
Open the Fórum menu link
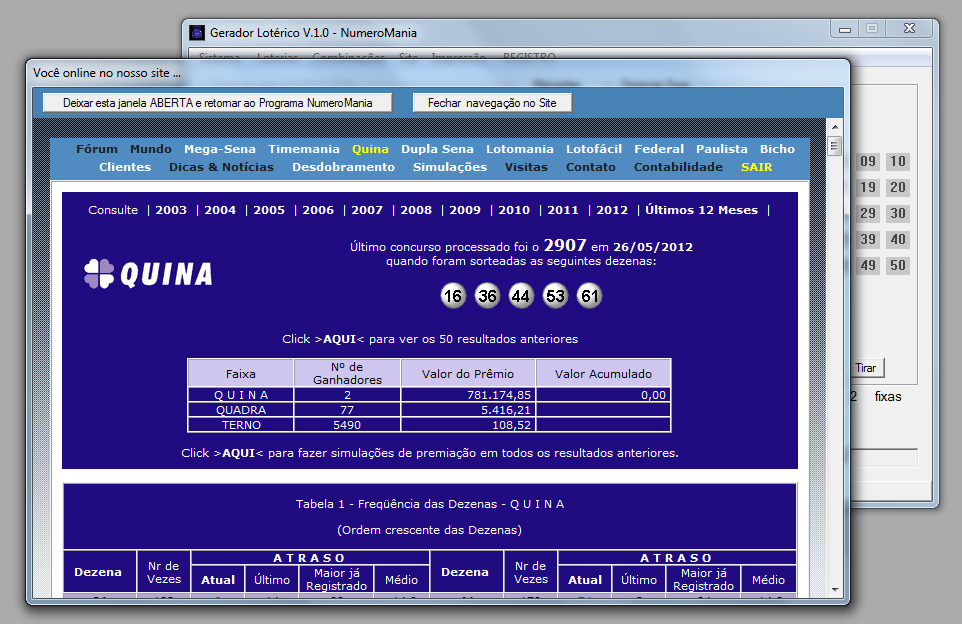pos(97,149)
